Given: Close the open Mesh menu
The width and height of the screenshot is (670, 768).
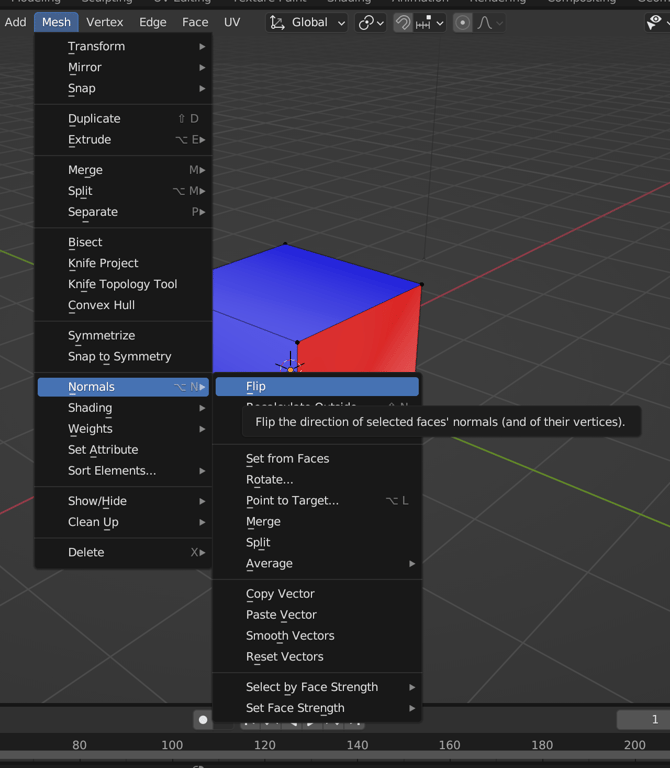Looking at the screenshot, I should 56,22.
